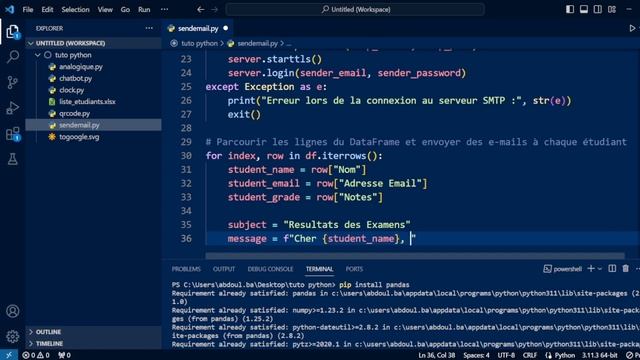Click the VS Code logo icon
The width and height of the screenshot is (640, 360).
click(9, 9)
